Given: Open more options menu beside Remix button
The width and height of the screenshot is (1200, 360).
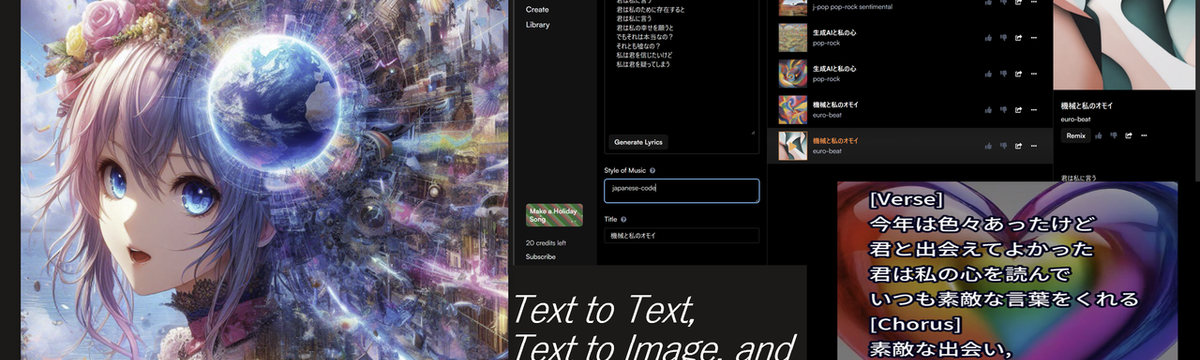Looking at the screenshot, I should pos(1143,135).
